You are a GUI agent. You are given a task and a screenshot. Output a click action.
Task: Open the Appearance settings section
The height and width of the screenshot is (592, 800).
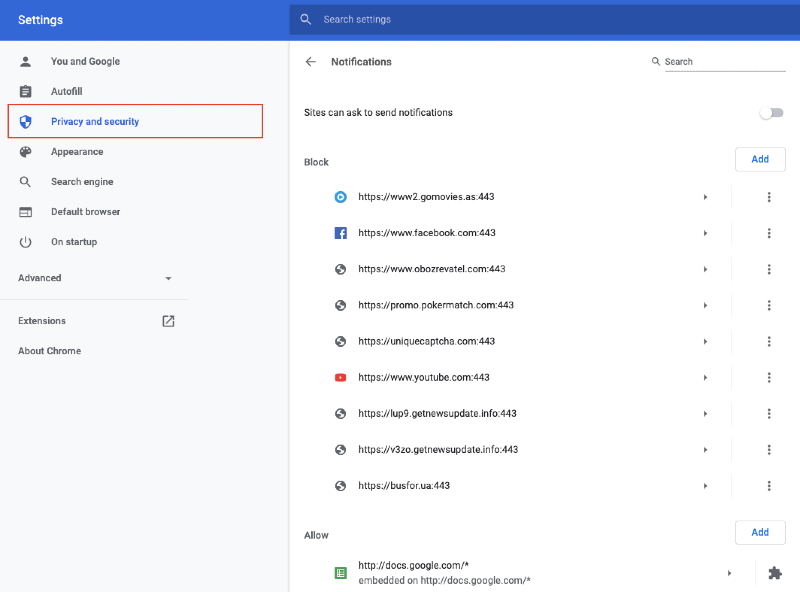(x=77, y=152)
